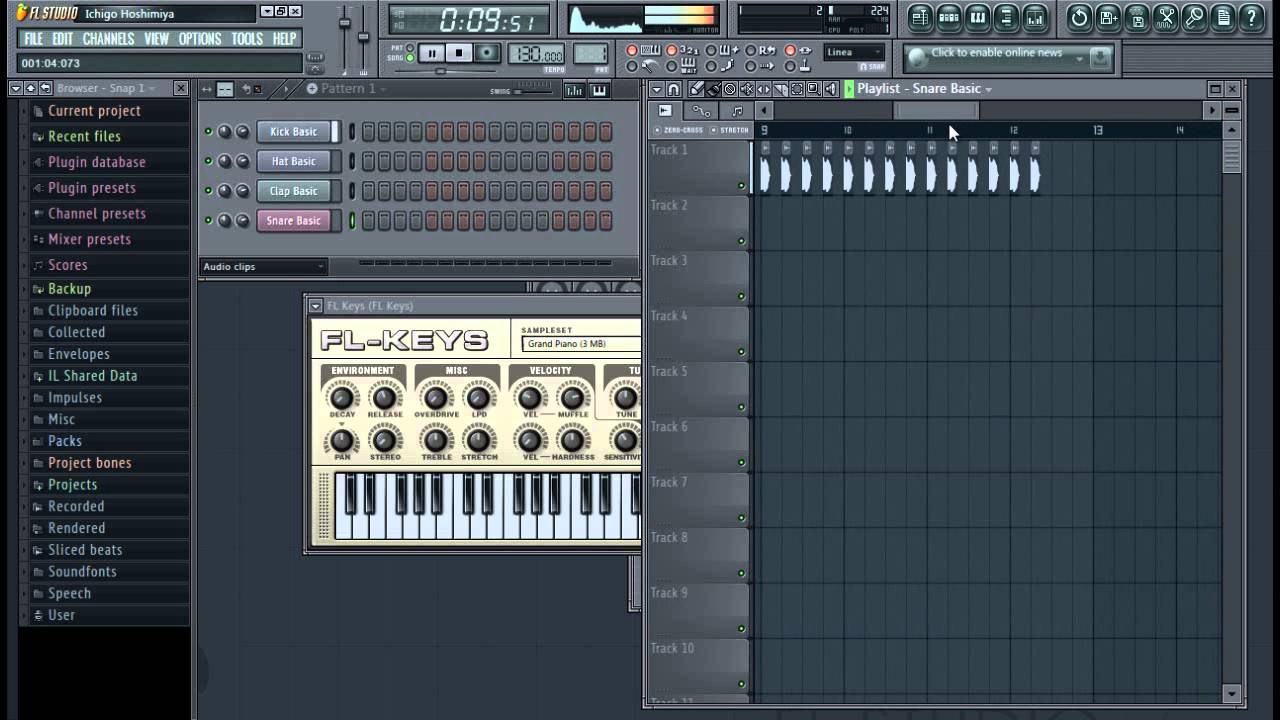Open the Piano Roll view from the toolbar
Screen dimensions: 1280x720
pyautogui.click(x=978, y=17)
